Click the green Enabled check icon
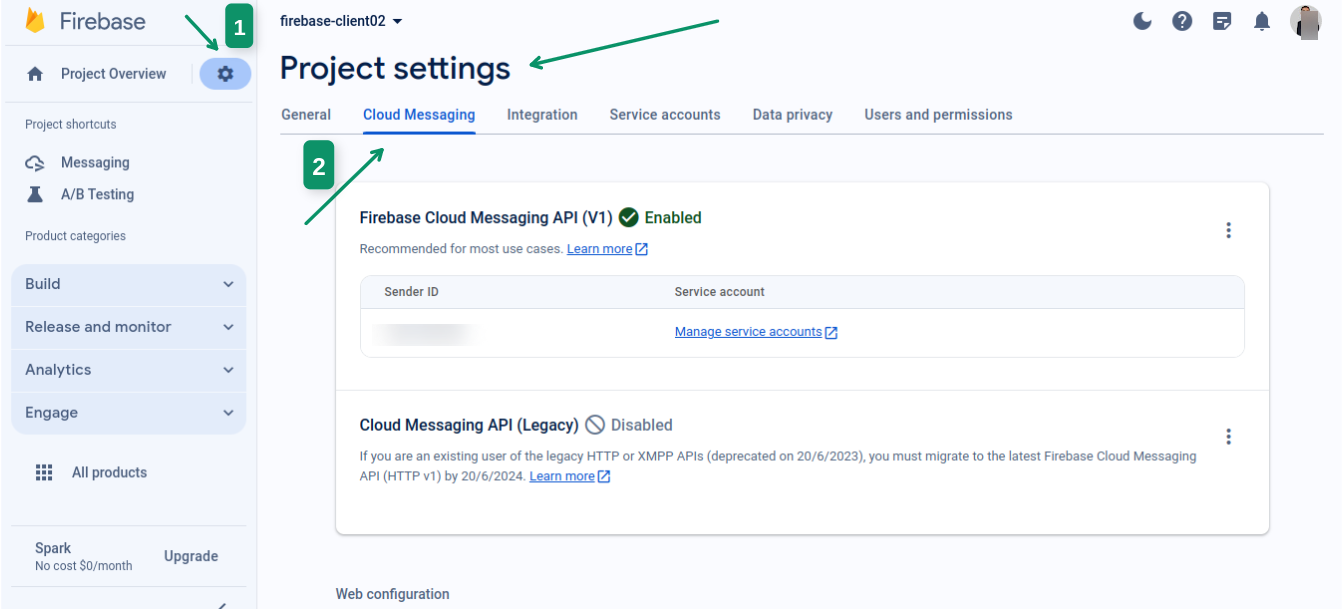1343x609 pixels. tap(628, 217)
